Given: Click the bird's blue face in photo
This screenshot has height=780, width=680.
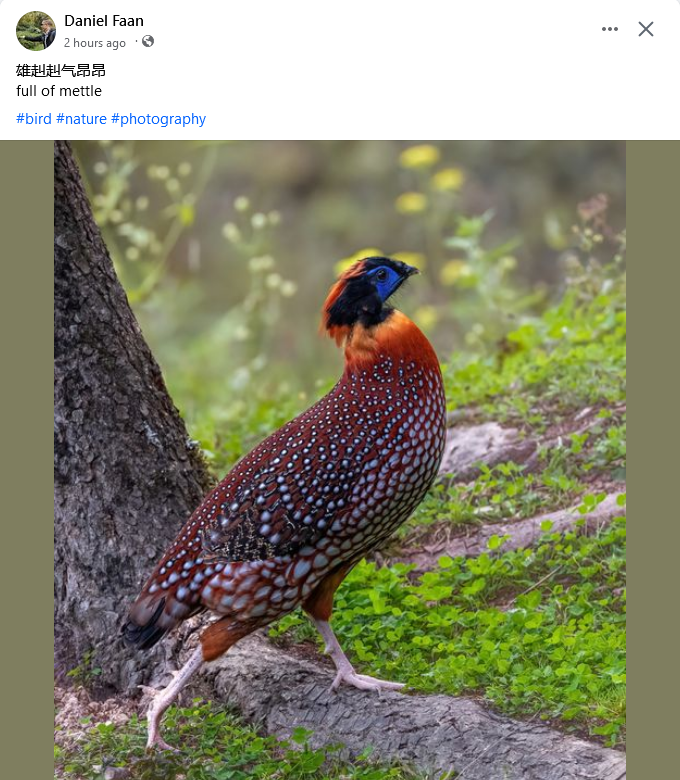Looking at the screenshot, I should tap(386, 281).
